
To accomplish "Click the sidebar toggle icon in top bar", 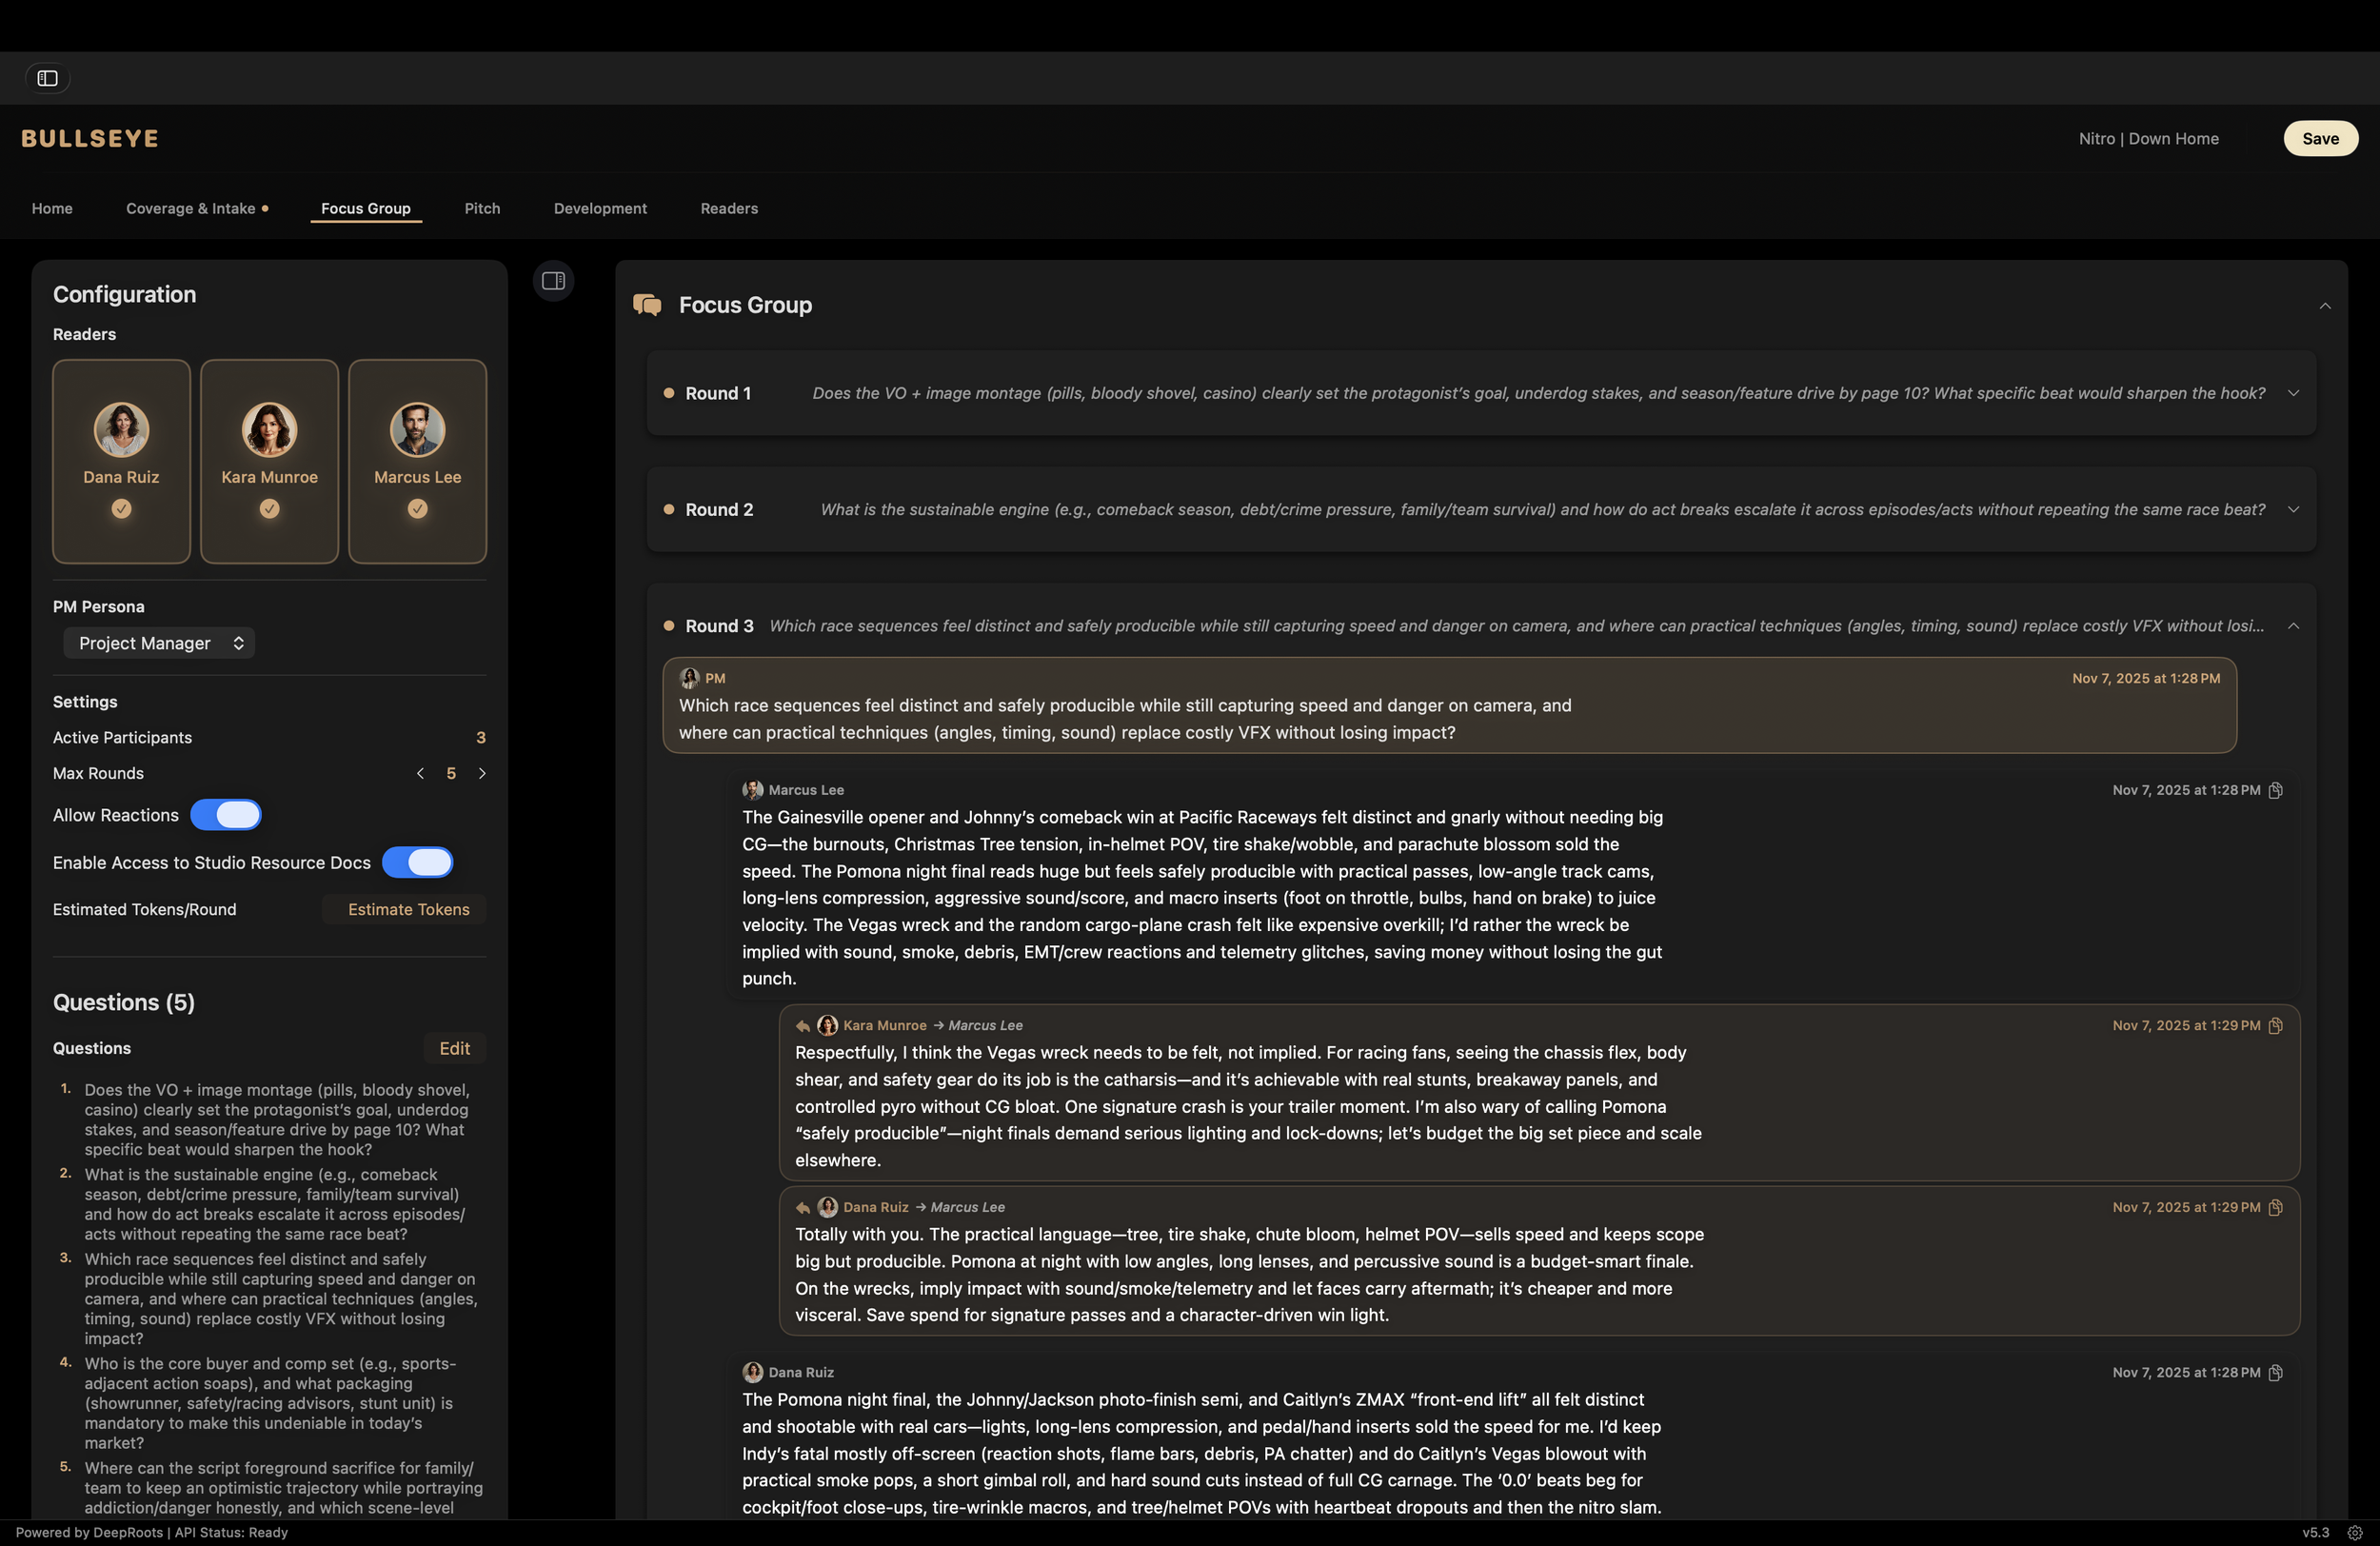I will [x=47, y=78].
